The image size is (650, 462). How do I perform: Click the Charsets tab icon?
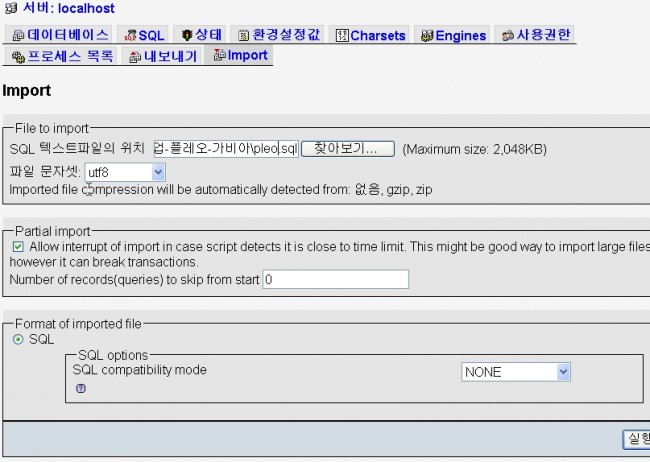pos(342,36)
